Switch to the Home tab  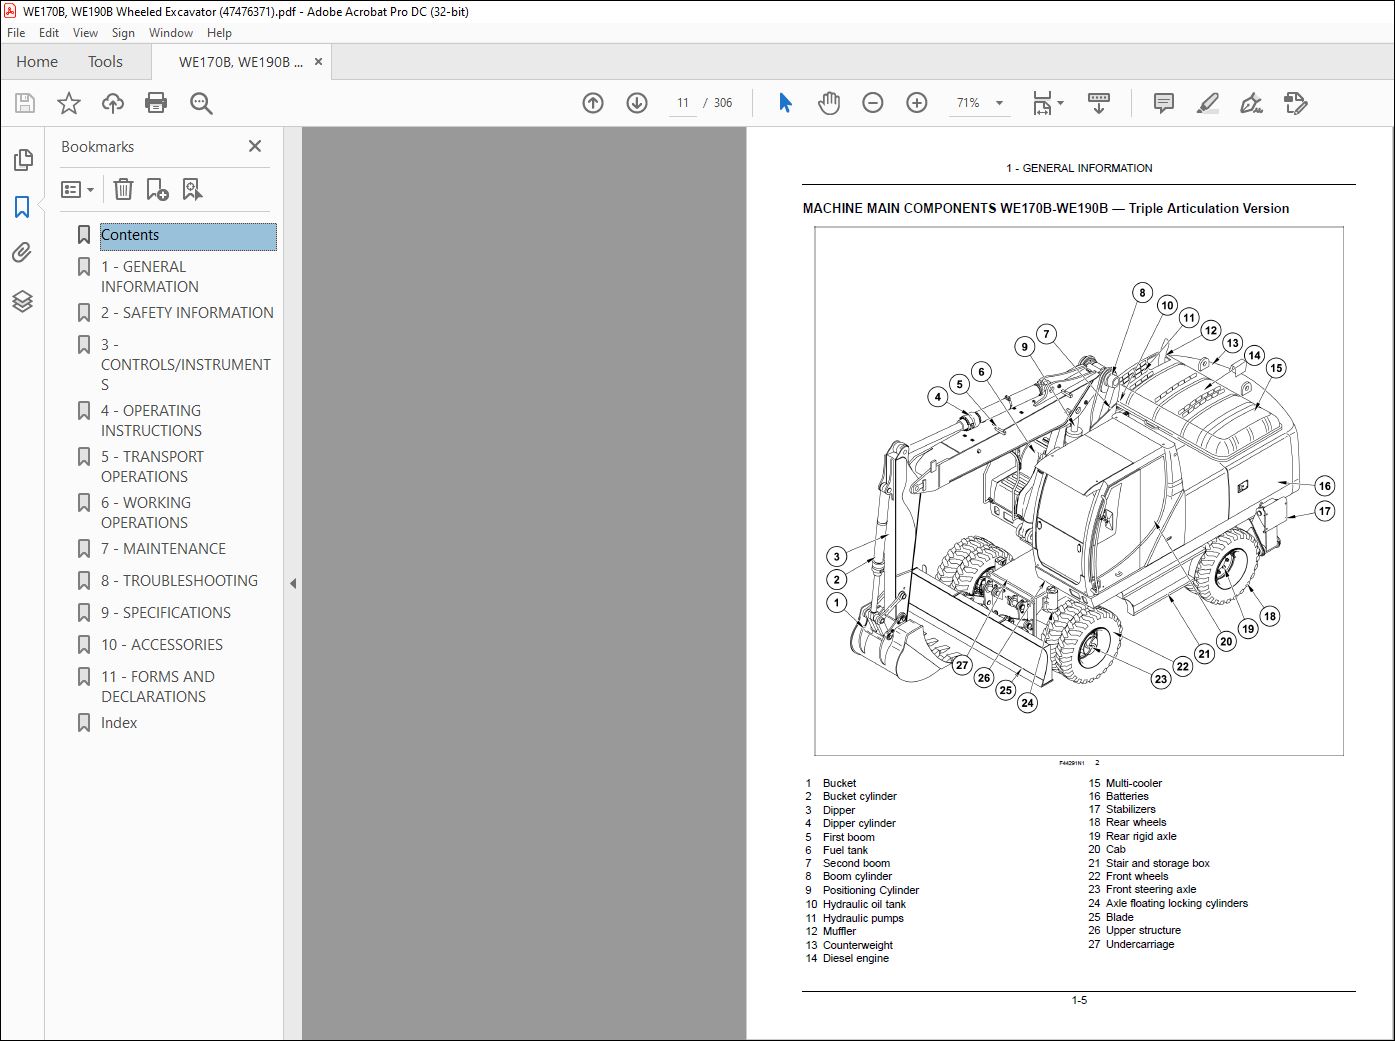pos(37,62)
